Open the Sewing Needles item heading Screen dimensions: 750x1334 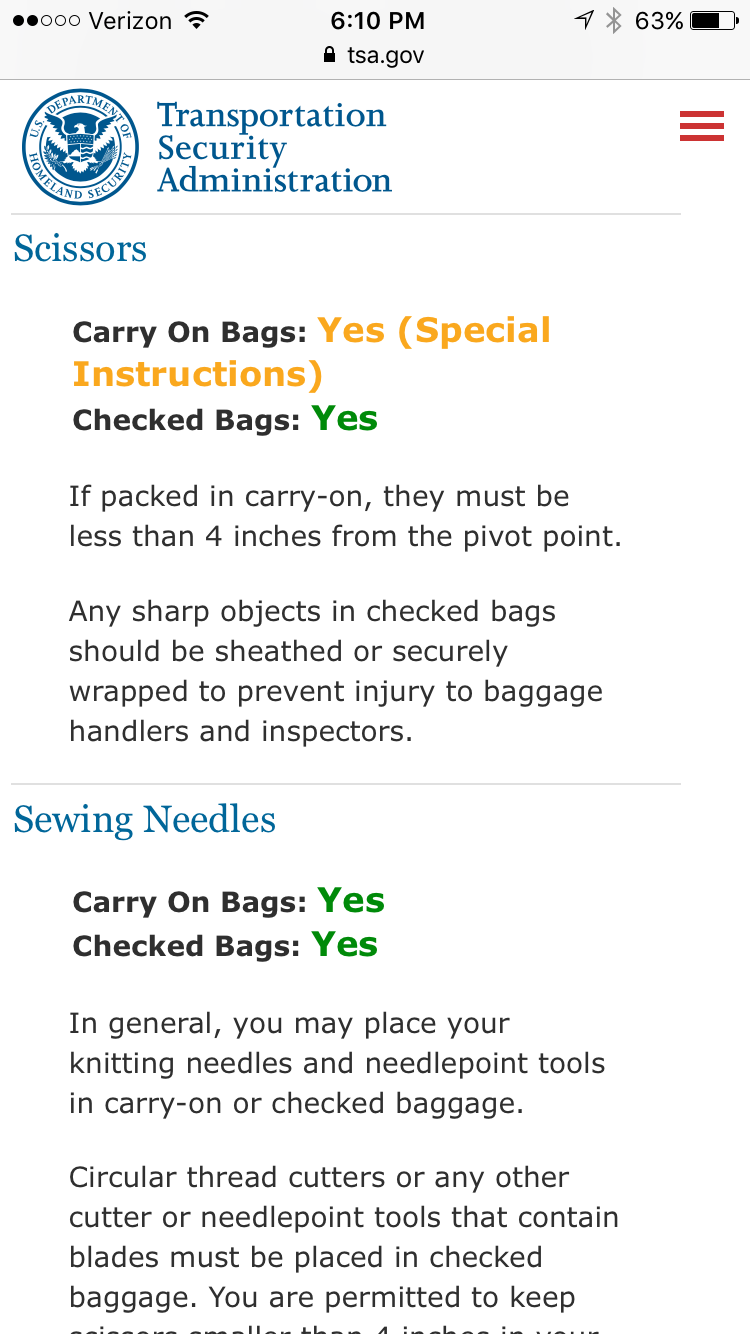(x=144, y=819)
